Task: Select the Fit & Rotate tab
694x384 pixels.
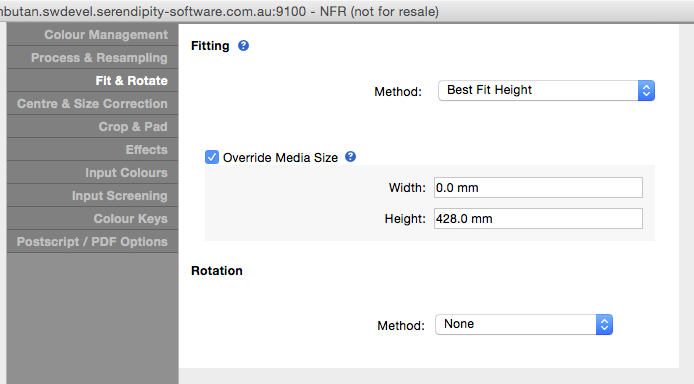Action: click(x=93, y=81)
